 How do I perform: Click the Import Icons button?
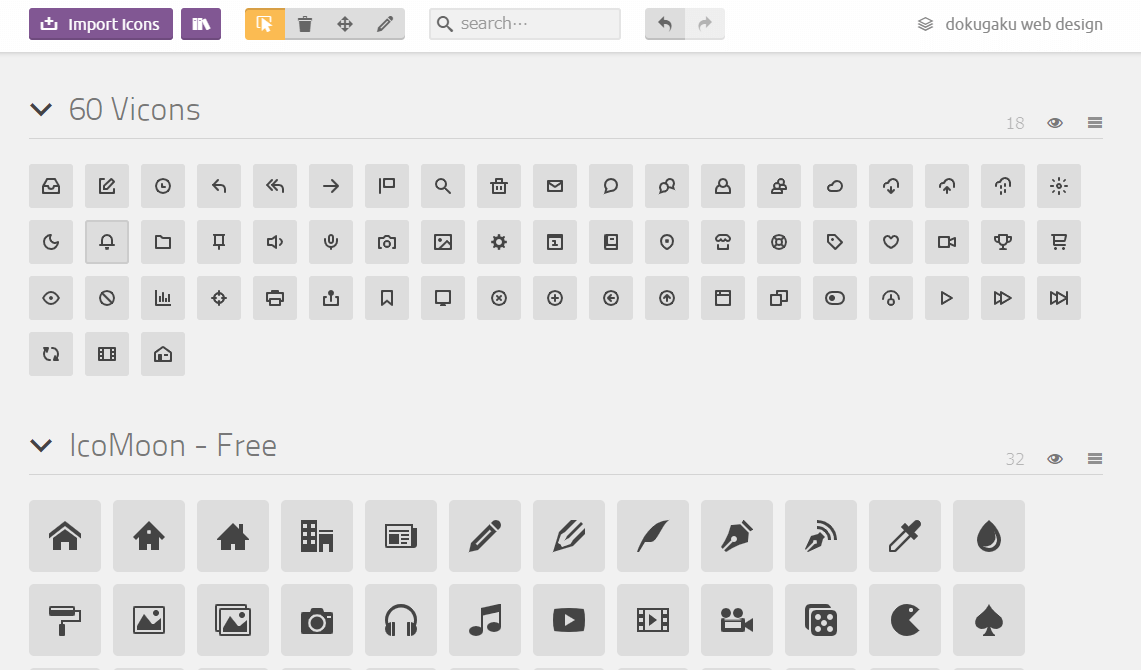[100, 24]
